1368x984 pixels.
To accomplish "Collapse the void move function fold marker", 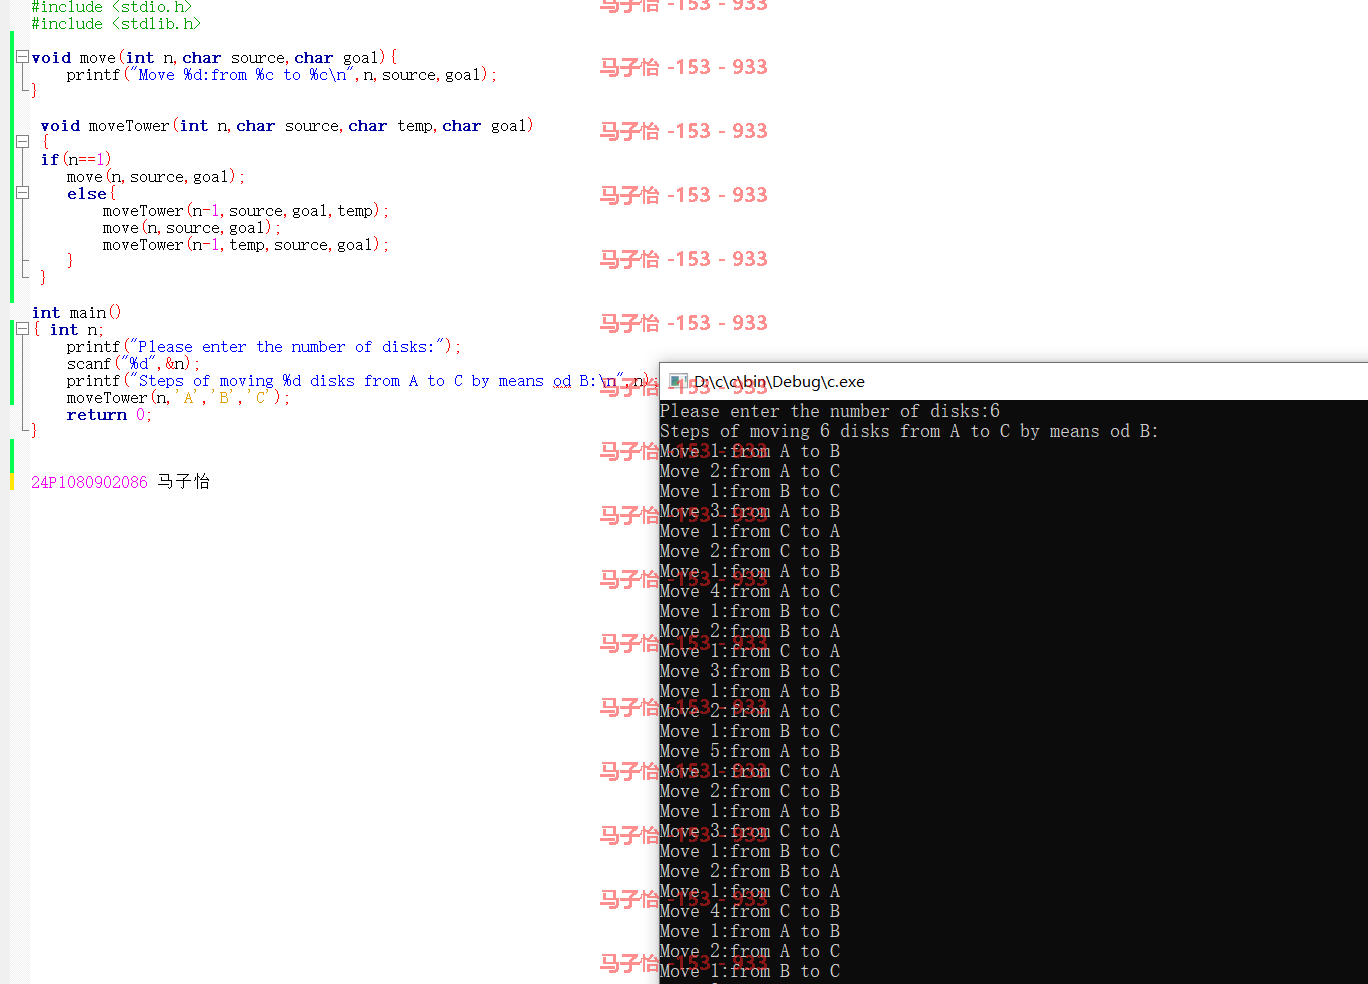I will pos(22,58).
